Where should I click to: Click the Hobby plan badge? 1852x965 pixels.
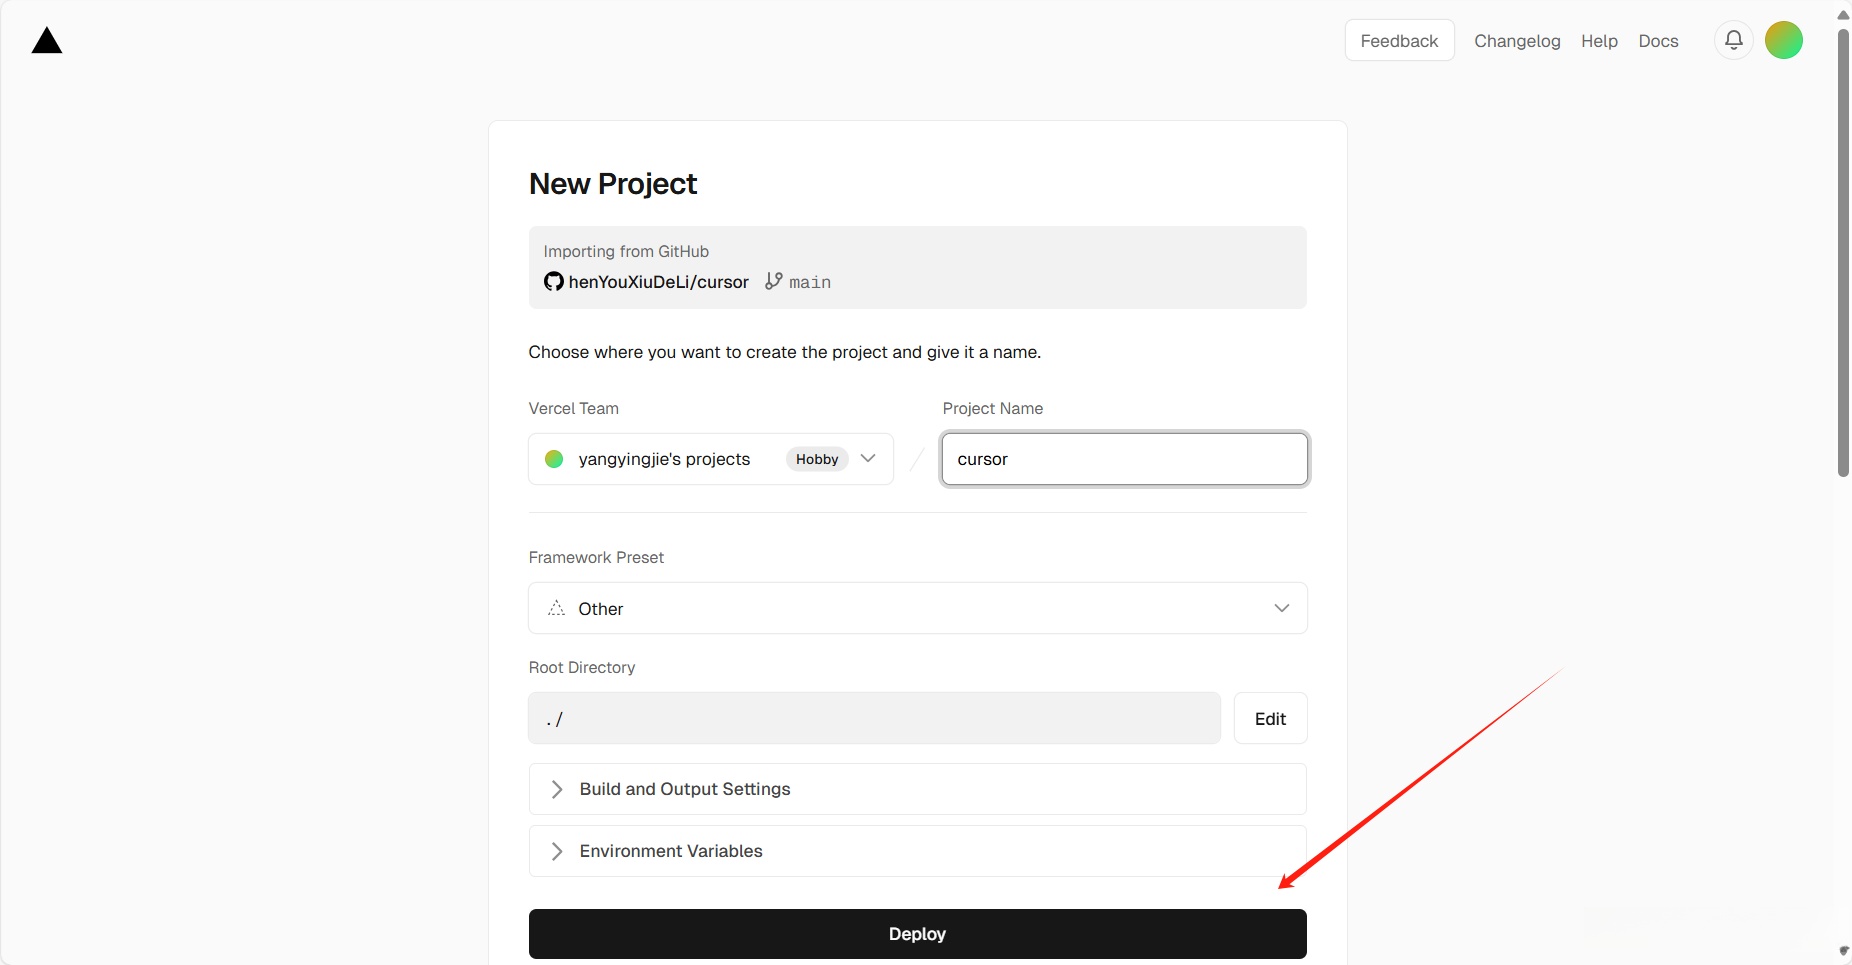[x=817, y=459]
